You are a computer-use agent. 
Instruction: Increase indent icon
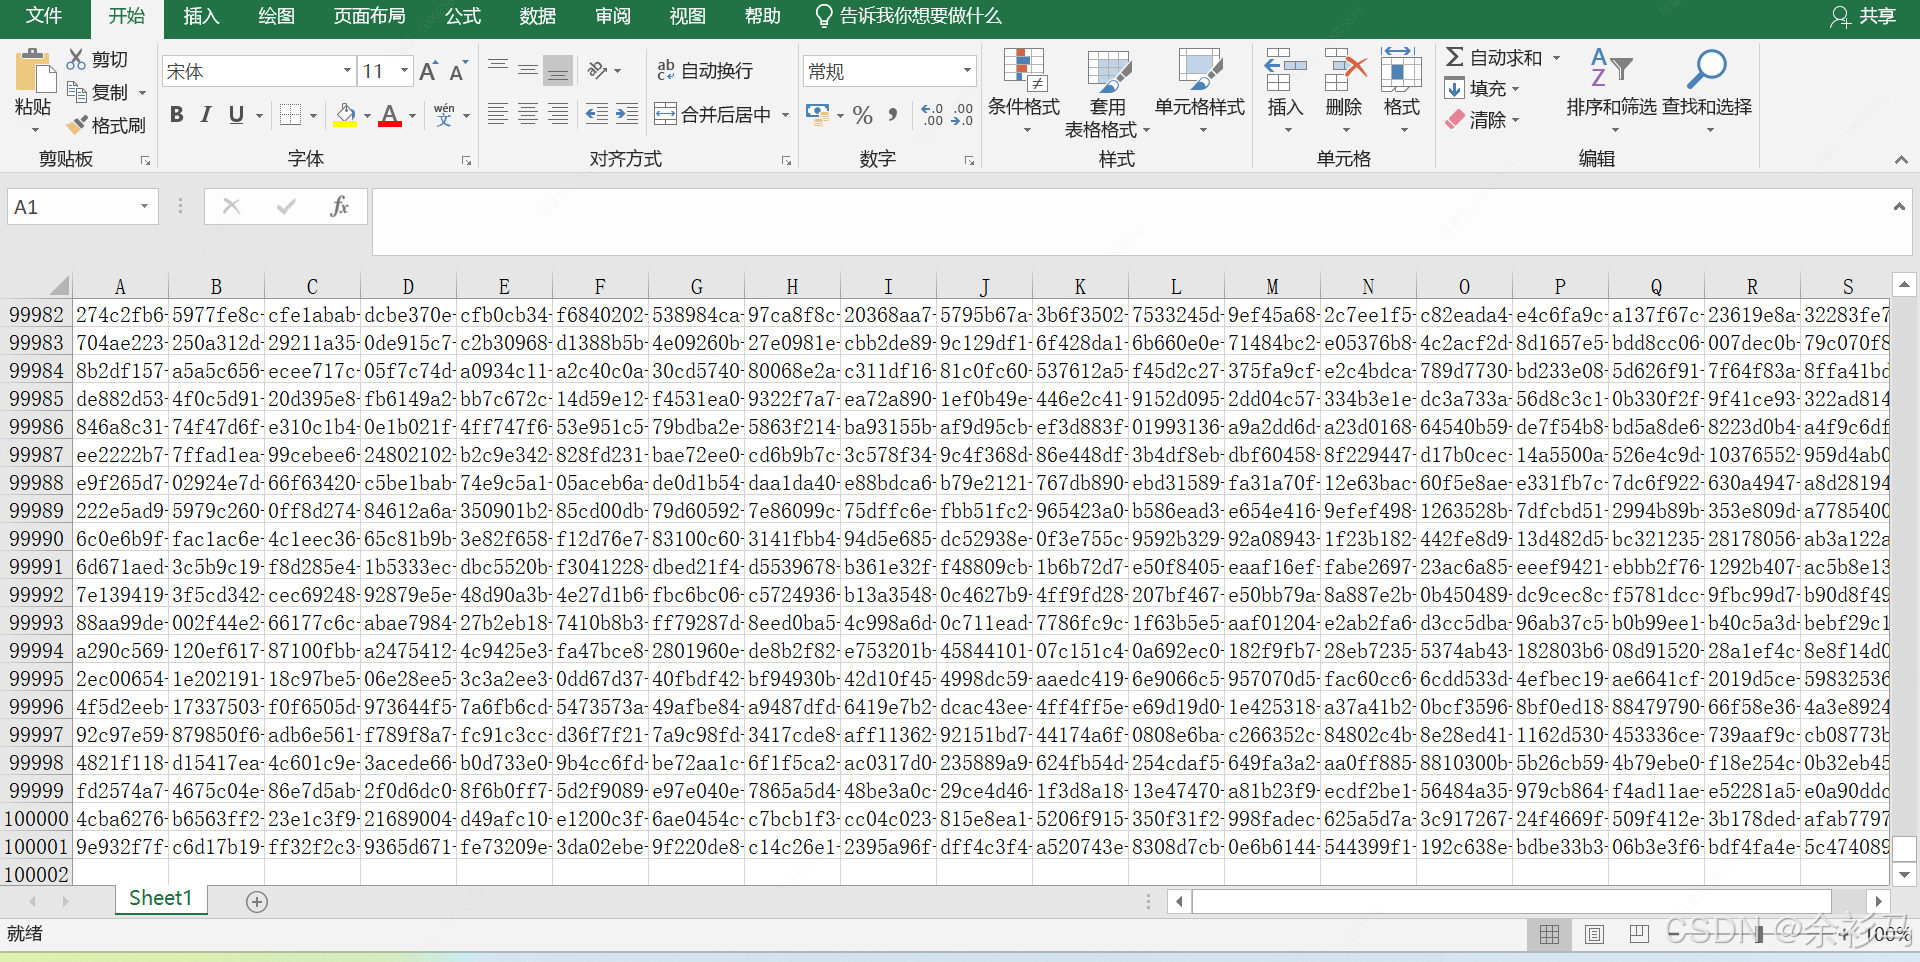click(x=627, y=115)
